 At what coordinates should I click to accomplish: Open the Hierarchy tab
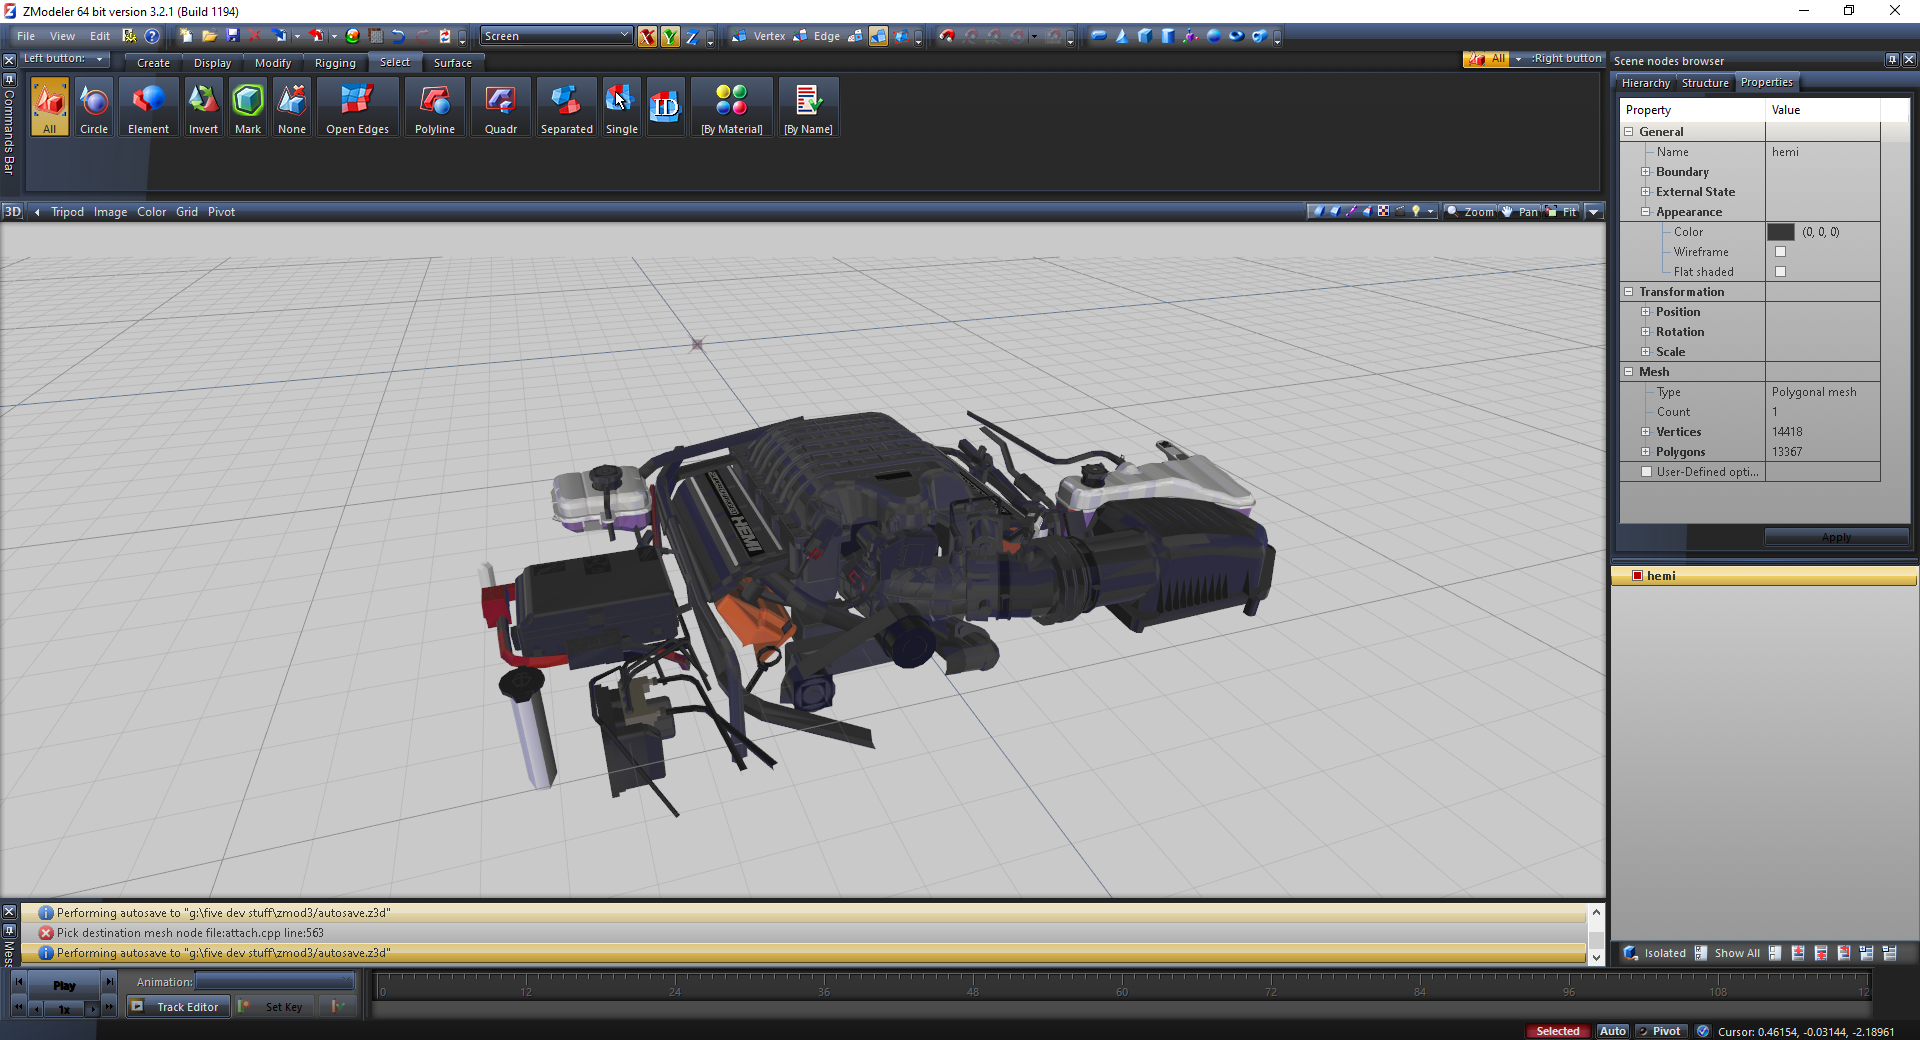point(1645,83)
